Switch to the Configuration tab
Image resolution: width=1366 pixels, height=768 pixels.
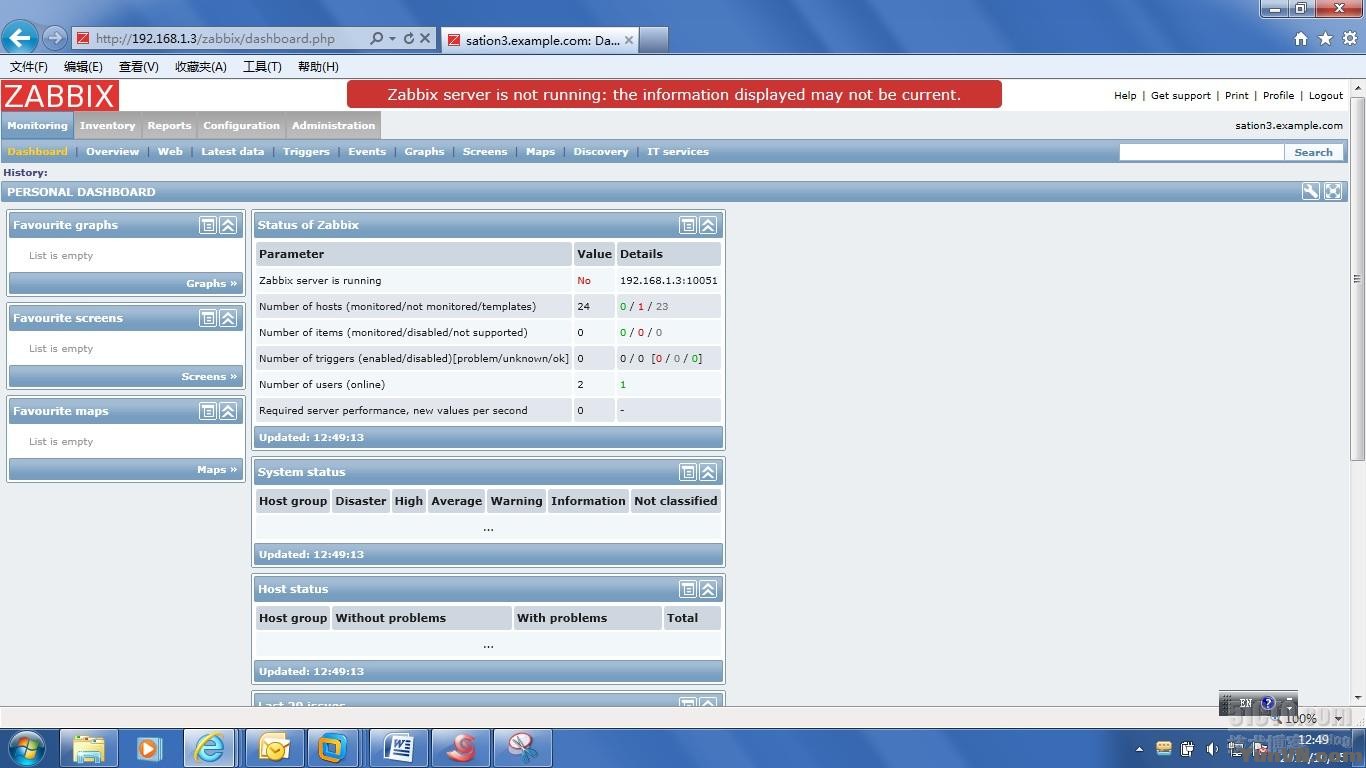tap(241, 125)
